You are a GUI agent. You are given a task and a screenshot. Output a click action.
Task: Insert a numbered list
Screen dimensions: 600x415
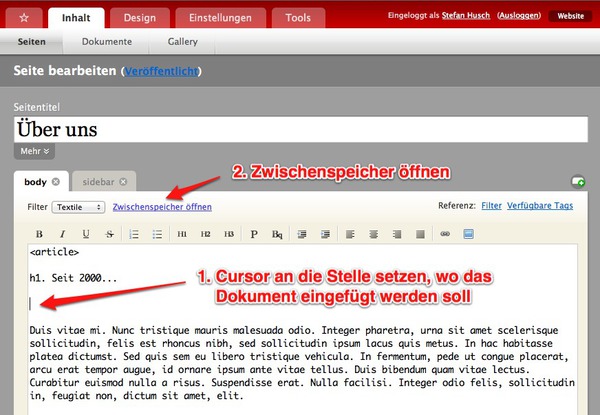[x=134, y=234]
